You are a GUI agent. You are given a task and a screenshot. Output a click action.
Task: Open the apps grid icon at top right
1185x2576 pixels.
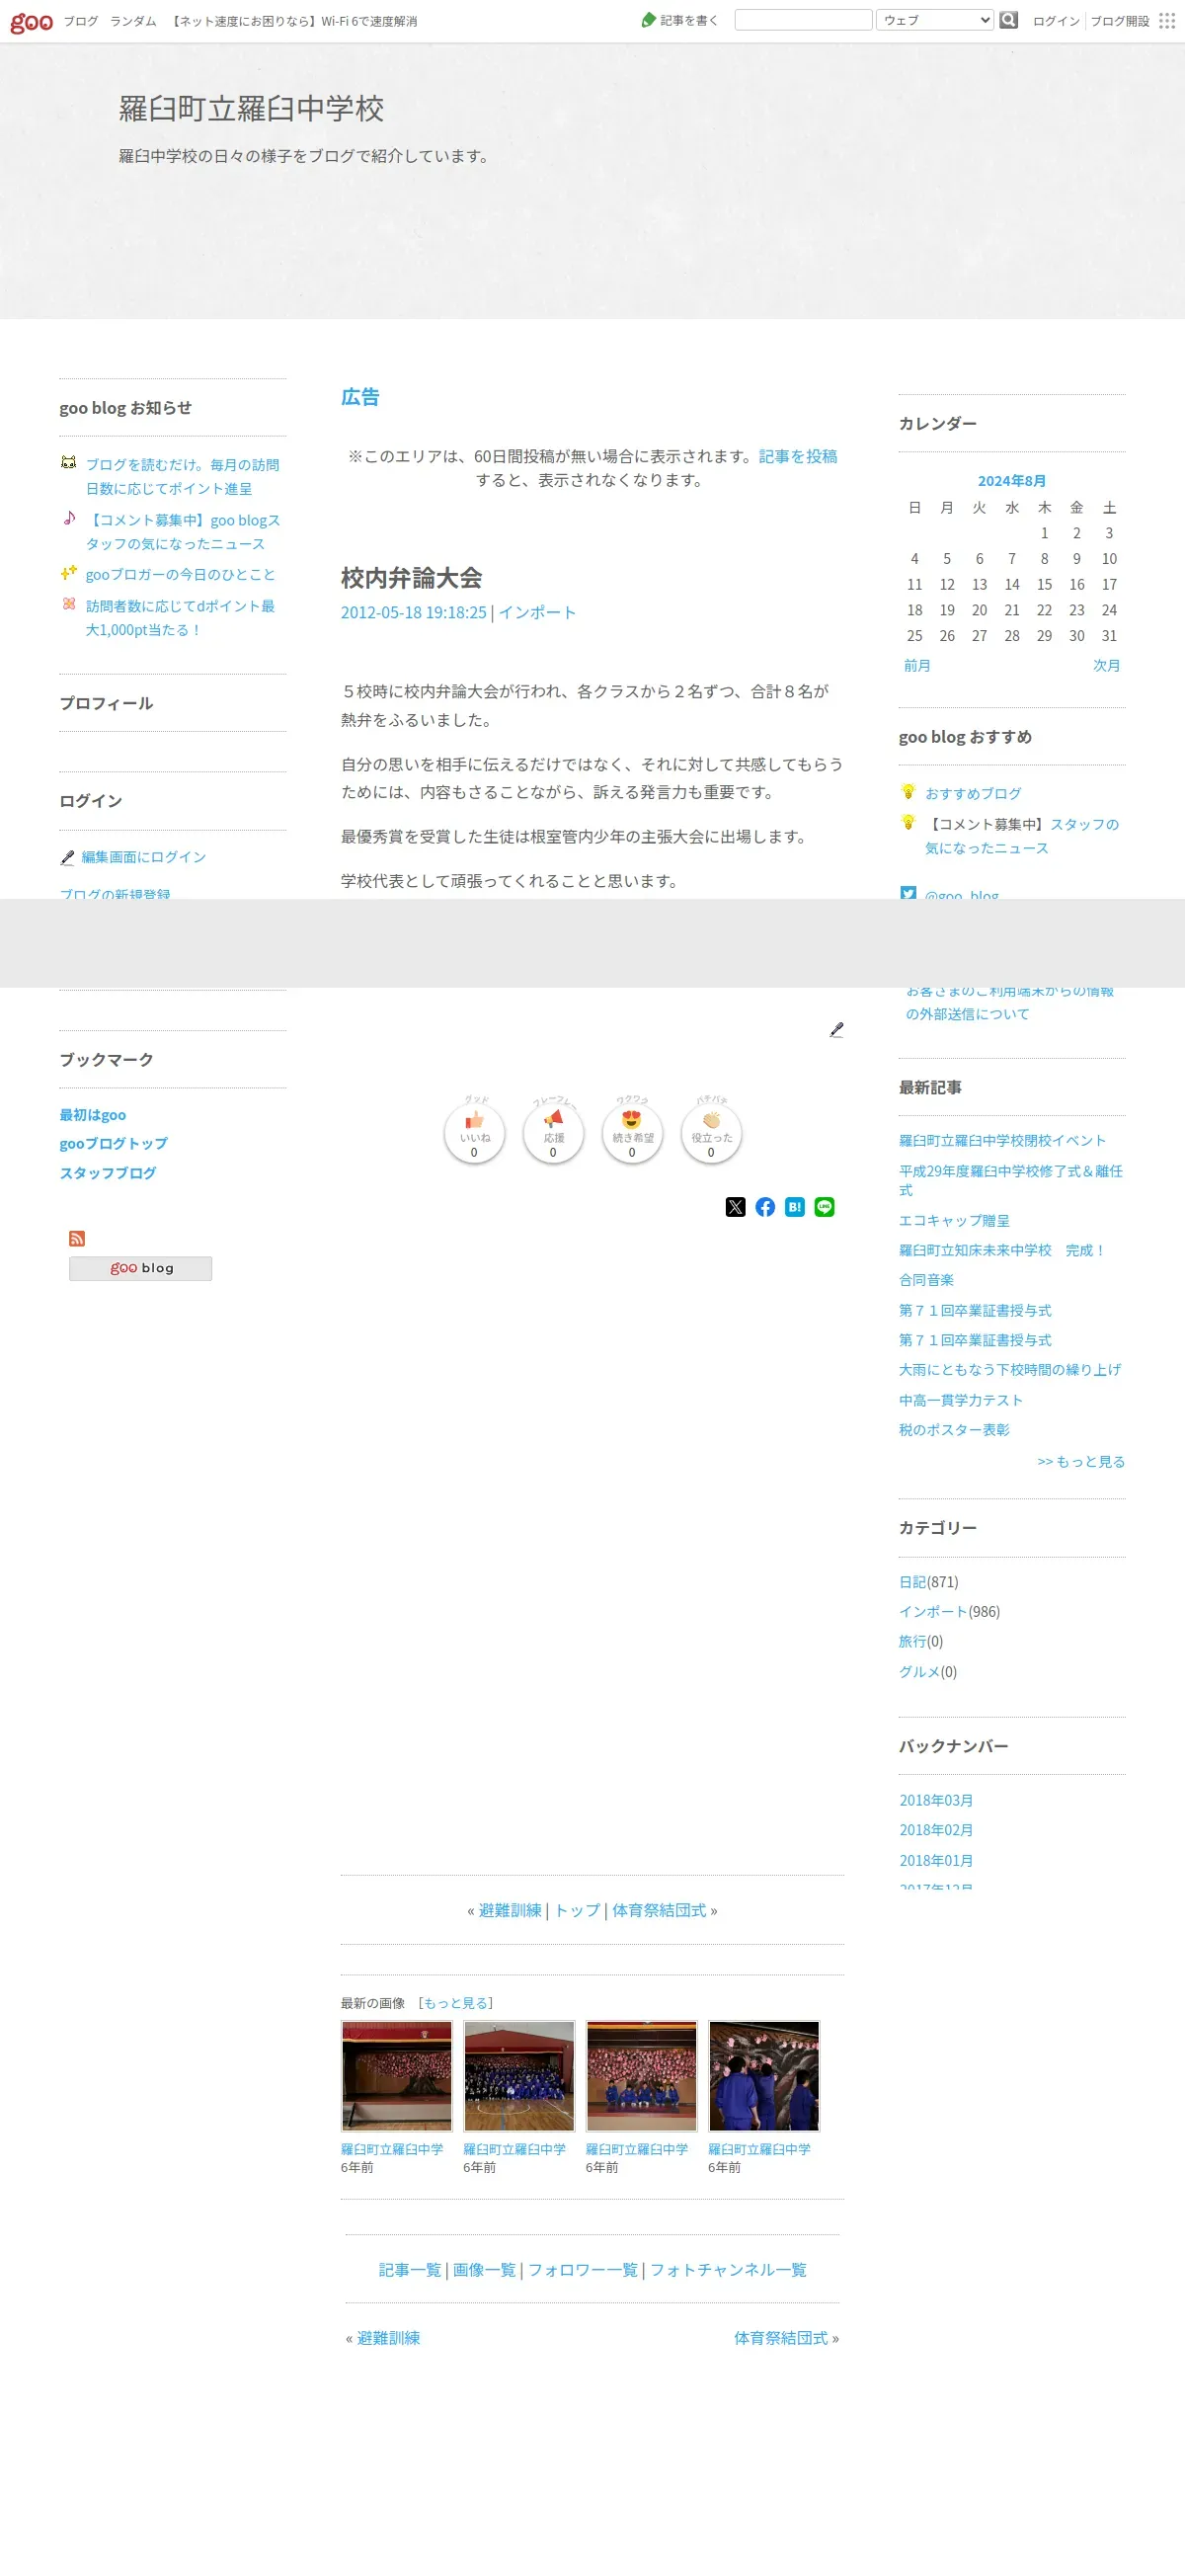click(x=1167, y=20)
